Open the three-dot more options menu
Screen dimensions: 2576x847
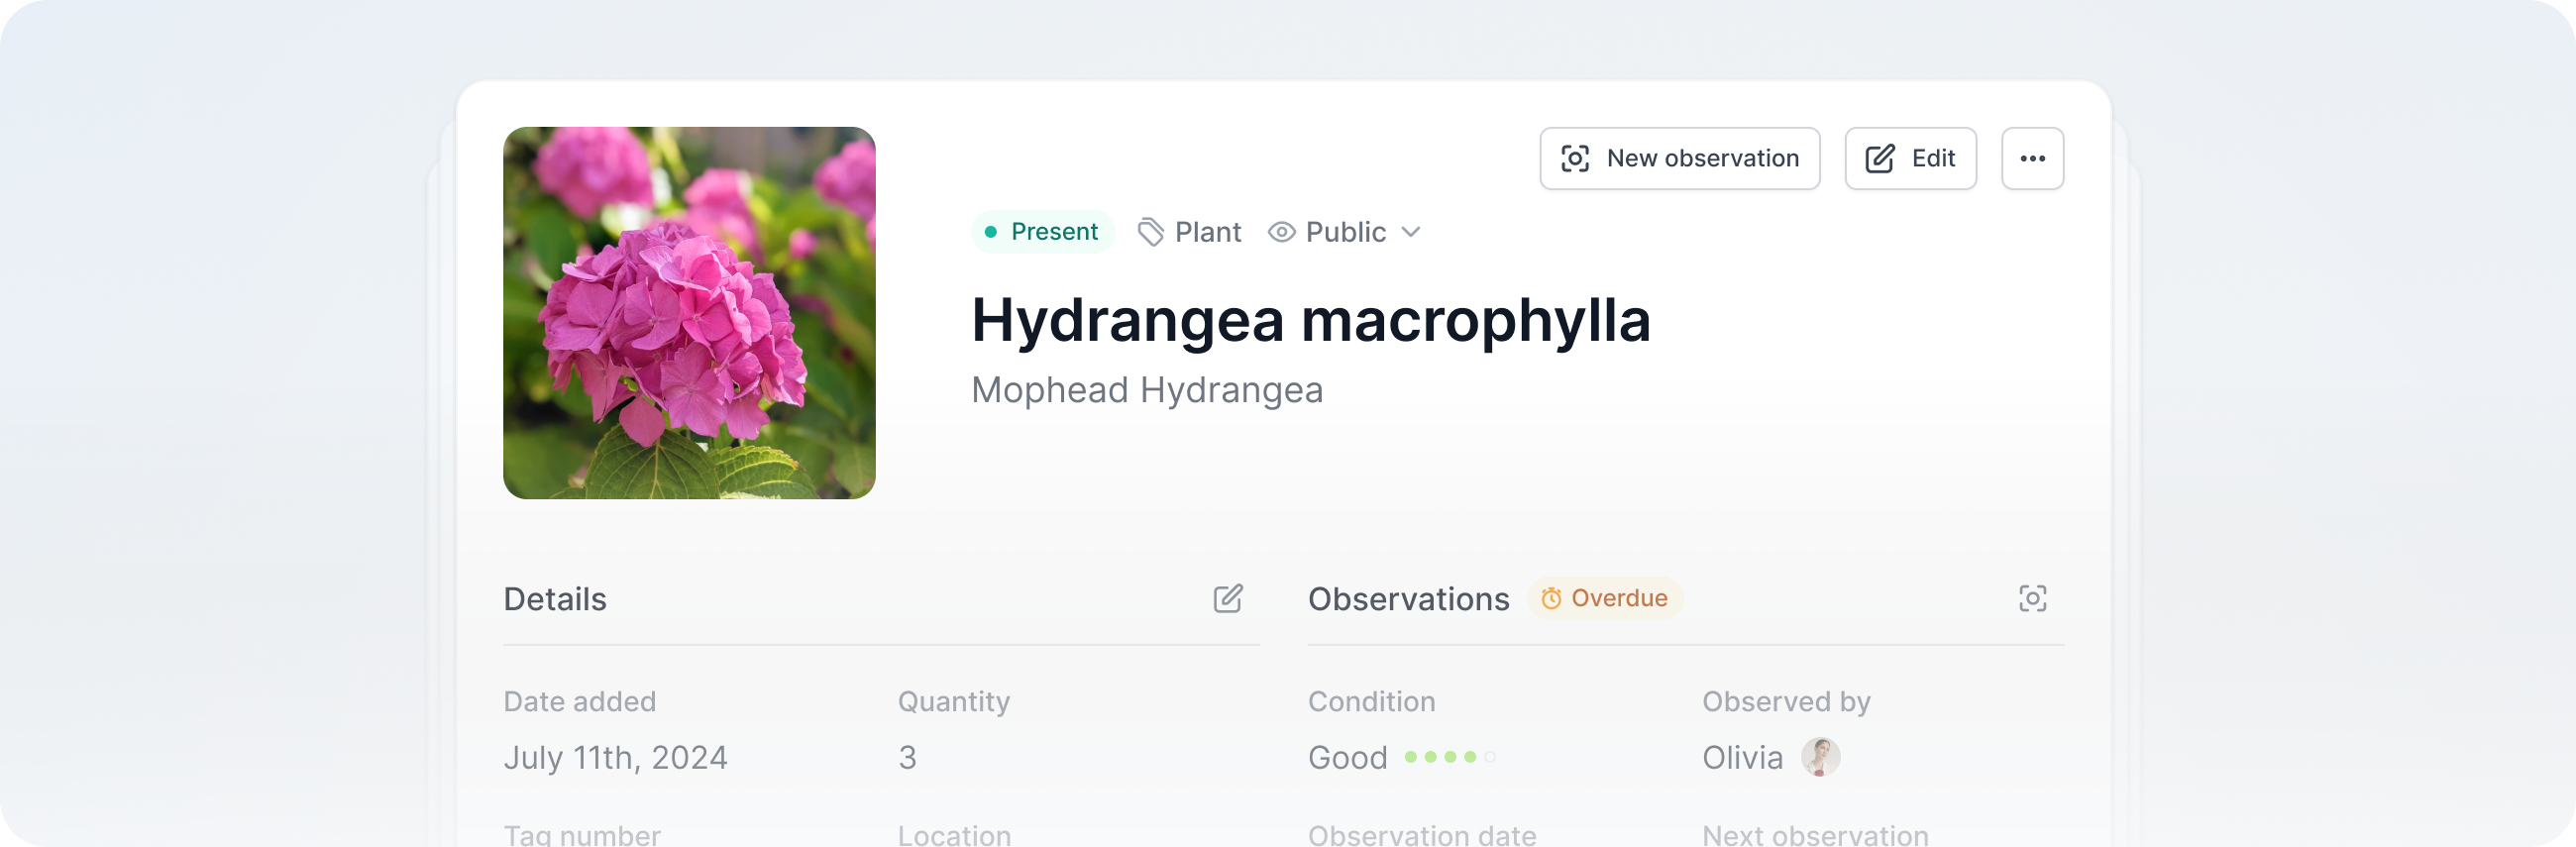(2032, 158)
